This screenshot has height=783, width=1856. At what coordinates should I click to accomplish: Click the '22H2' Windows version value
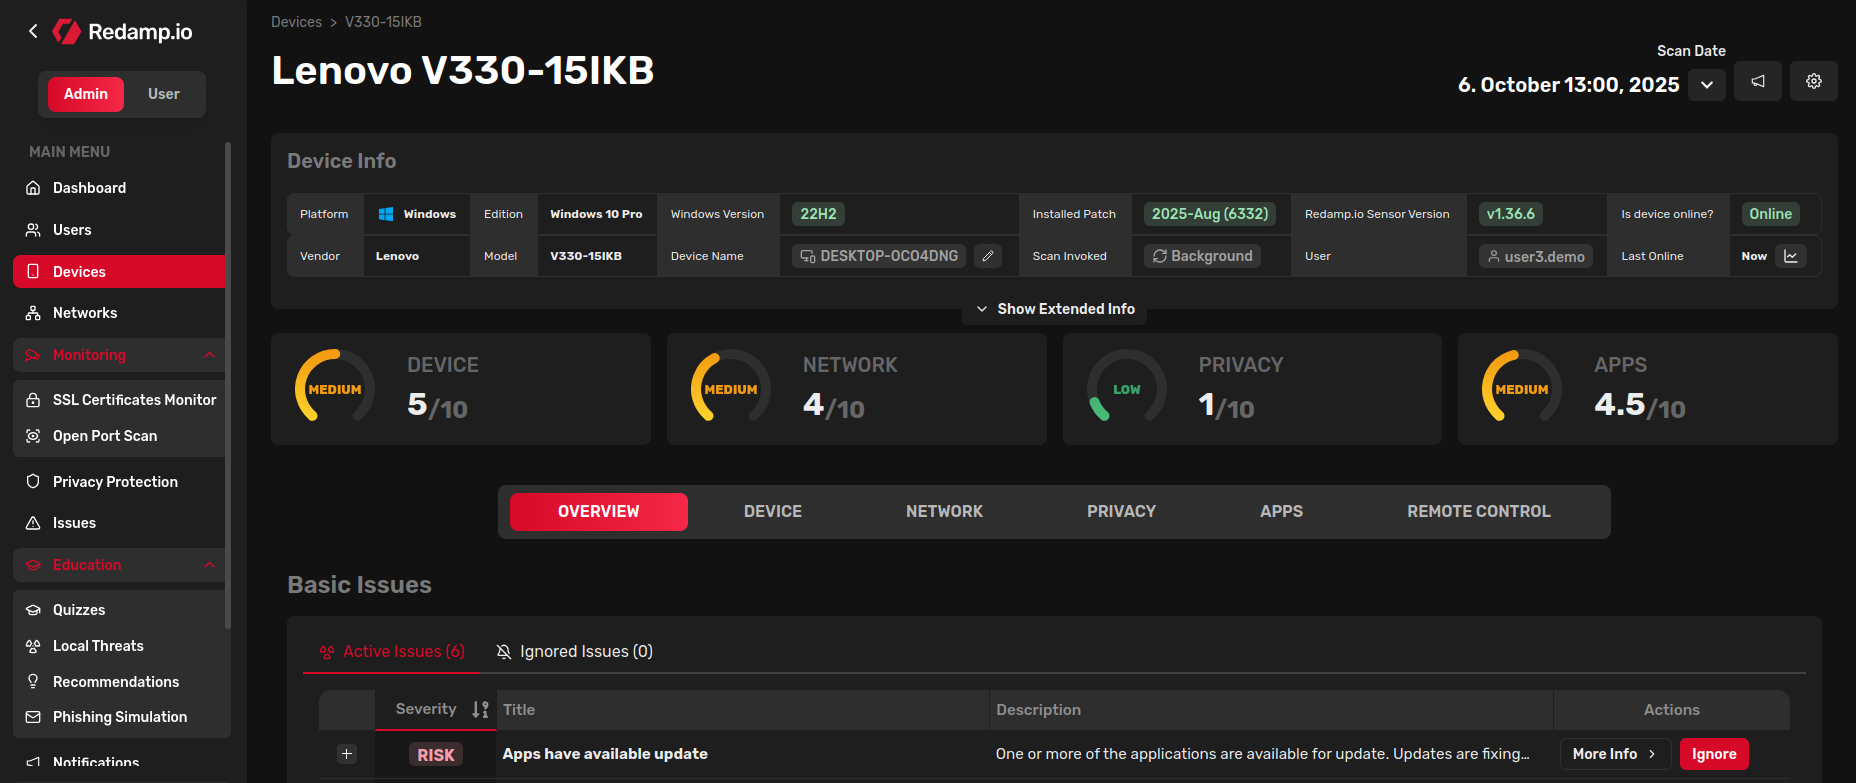pyautogui.click(x=818, y=214)
